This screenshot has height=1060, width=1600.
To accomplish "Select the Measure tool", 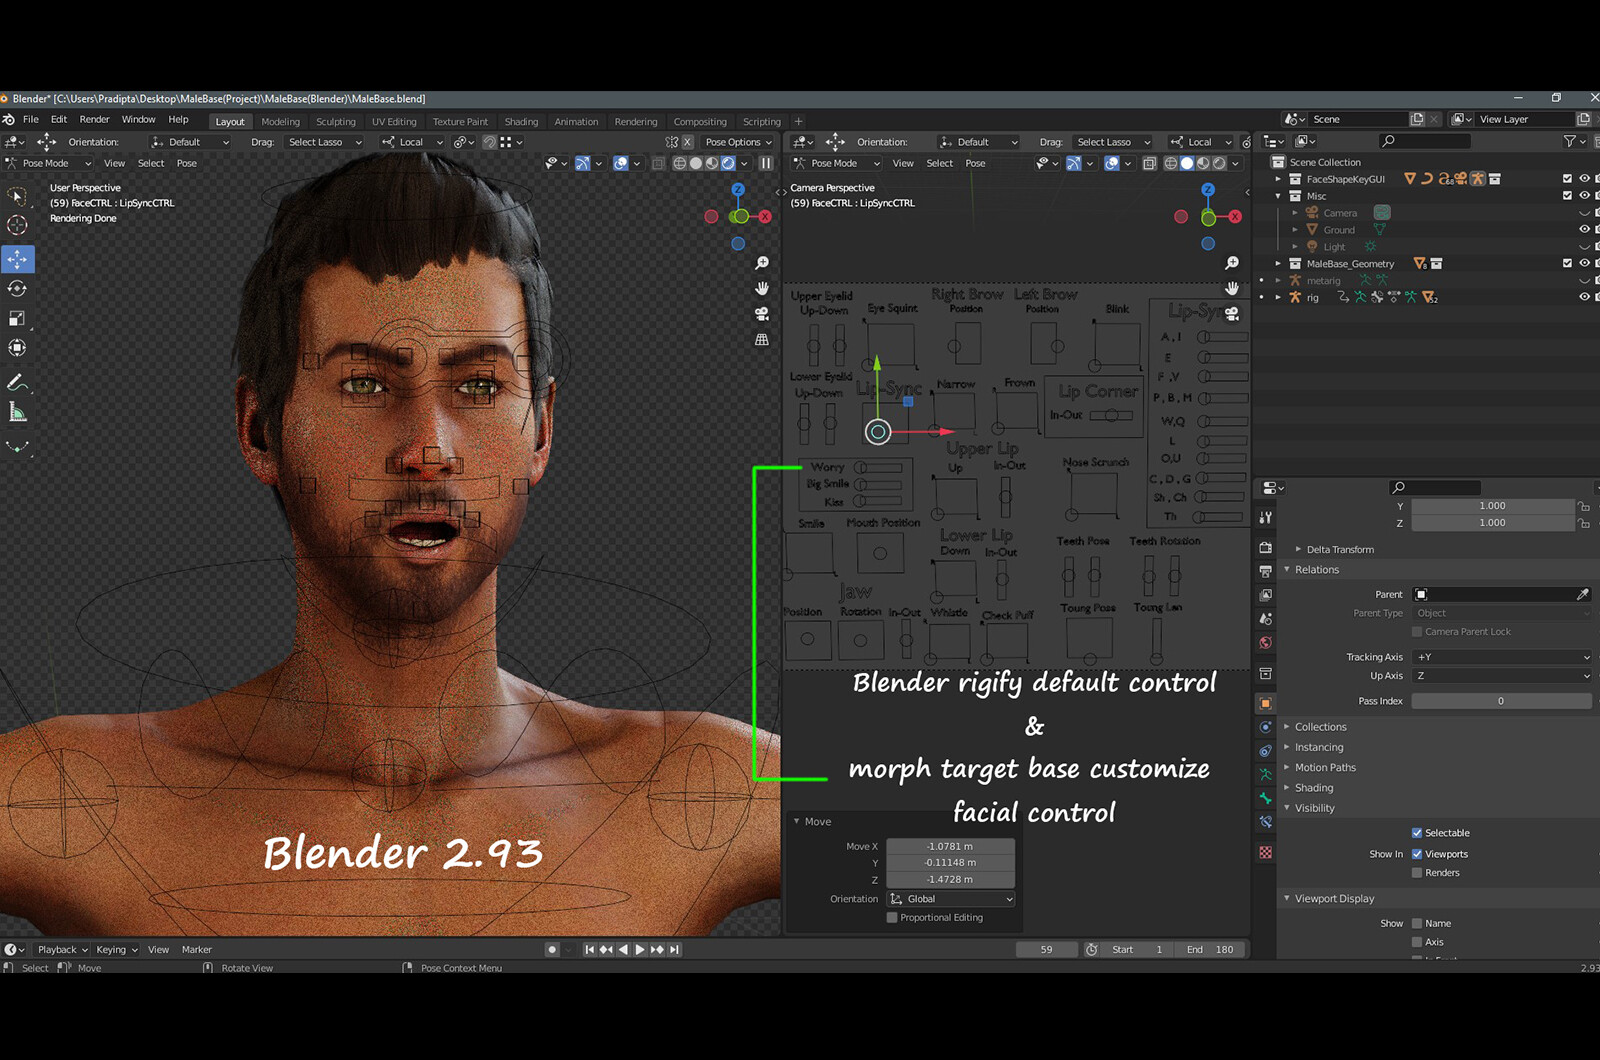I will 16,411.
